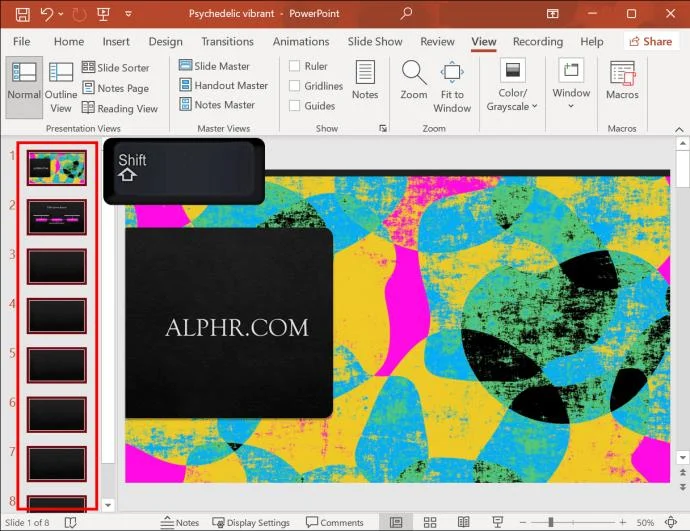Open Grid and Guides dialog launcher
This screenshot has width=690, height=531.
click(x=383, y=128)
